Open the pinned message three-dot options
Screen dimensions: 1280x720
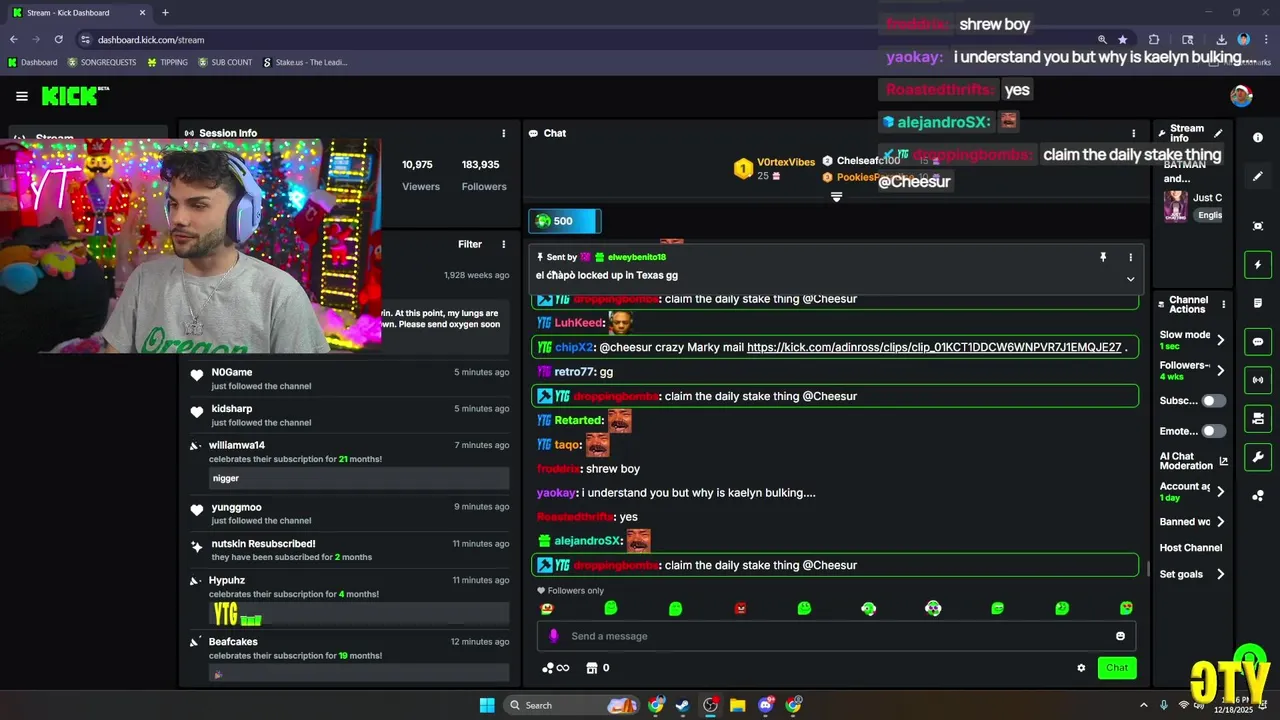coord(1131,257)
